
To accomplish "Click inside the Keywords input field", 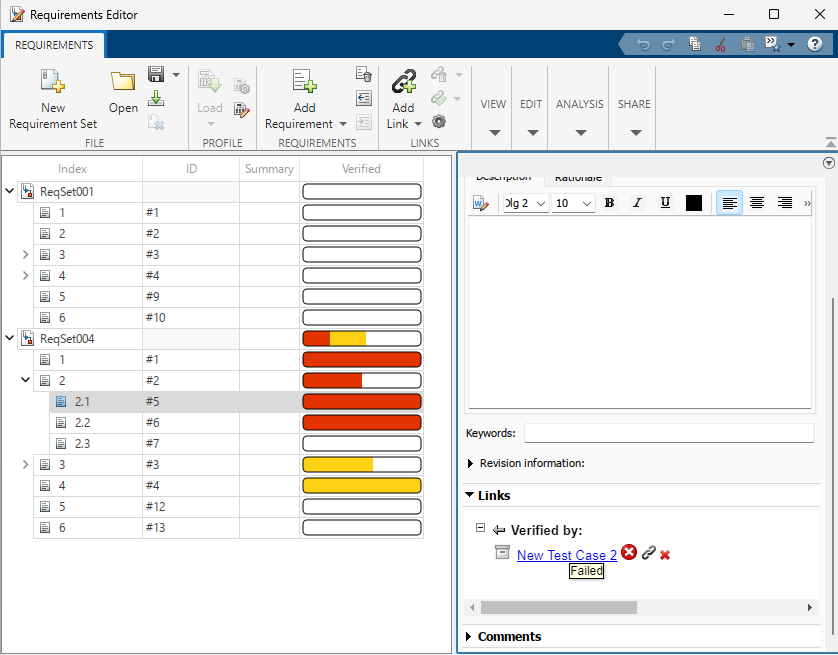I will 669,432.
